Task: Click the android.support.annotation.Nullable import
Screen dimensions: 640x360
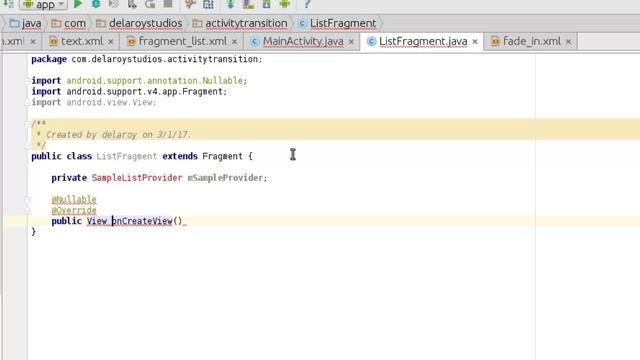Action: [157, 81]
